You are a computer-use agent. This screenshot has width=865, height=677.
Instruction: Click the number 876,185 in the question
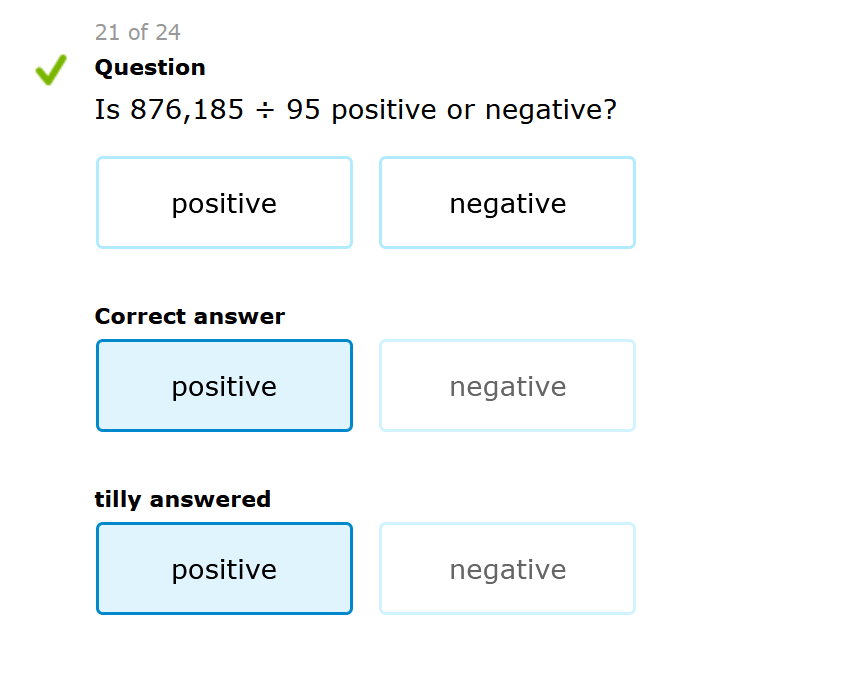coord(187,110)
